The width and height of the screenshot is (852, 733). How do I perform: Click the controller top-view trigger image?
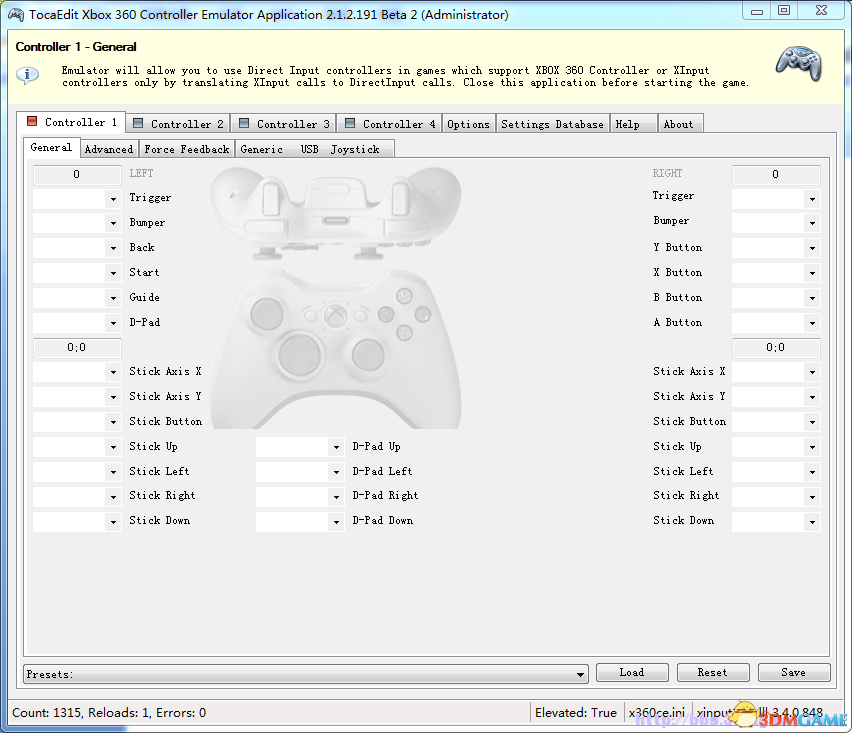(x=336, y=212)
